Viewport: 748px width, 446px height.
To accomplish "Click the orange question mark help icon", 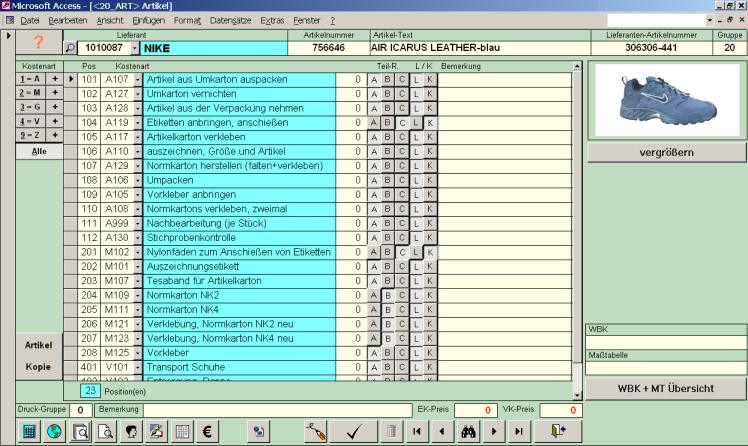I will pos(39,41).
